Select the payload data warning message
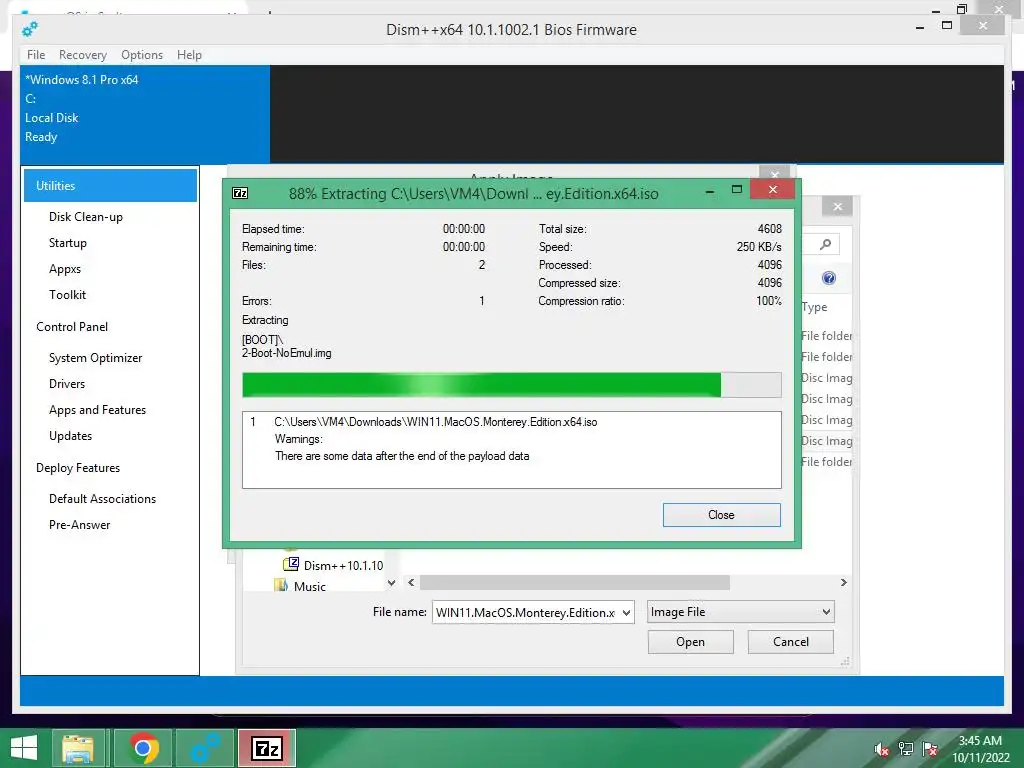1024x768 pixels. 402,456
